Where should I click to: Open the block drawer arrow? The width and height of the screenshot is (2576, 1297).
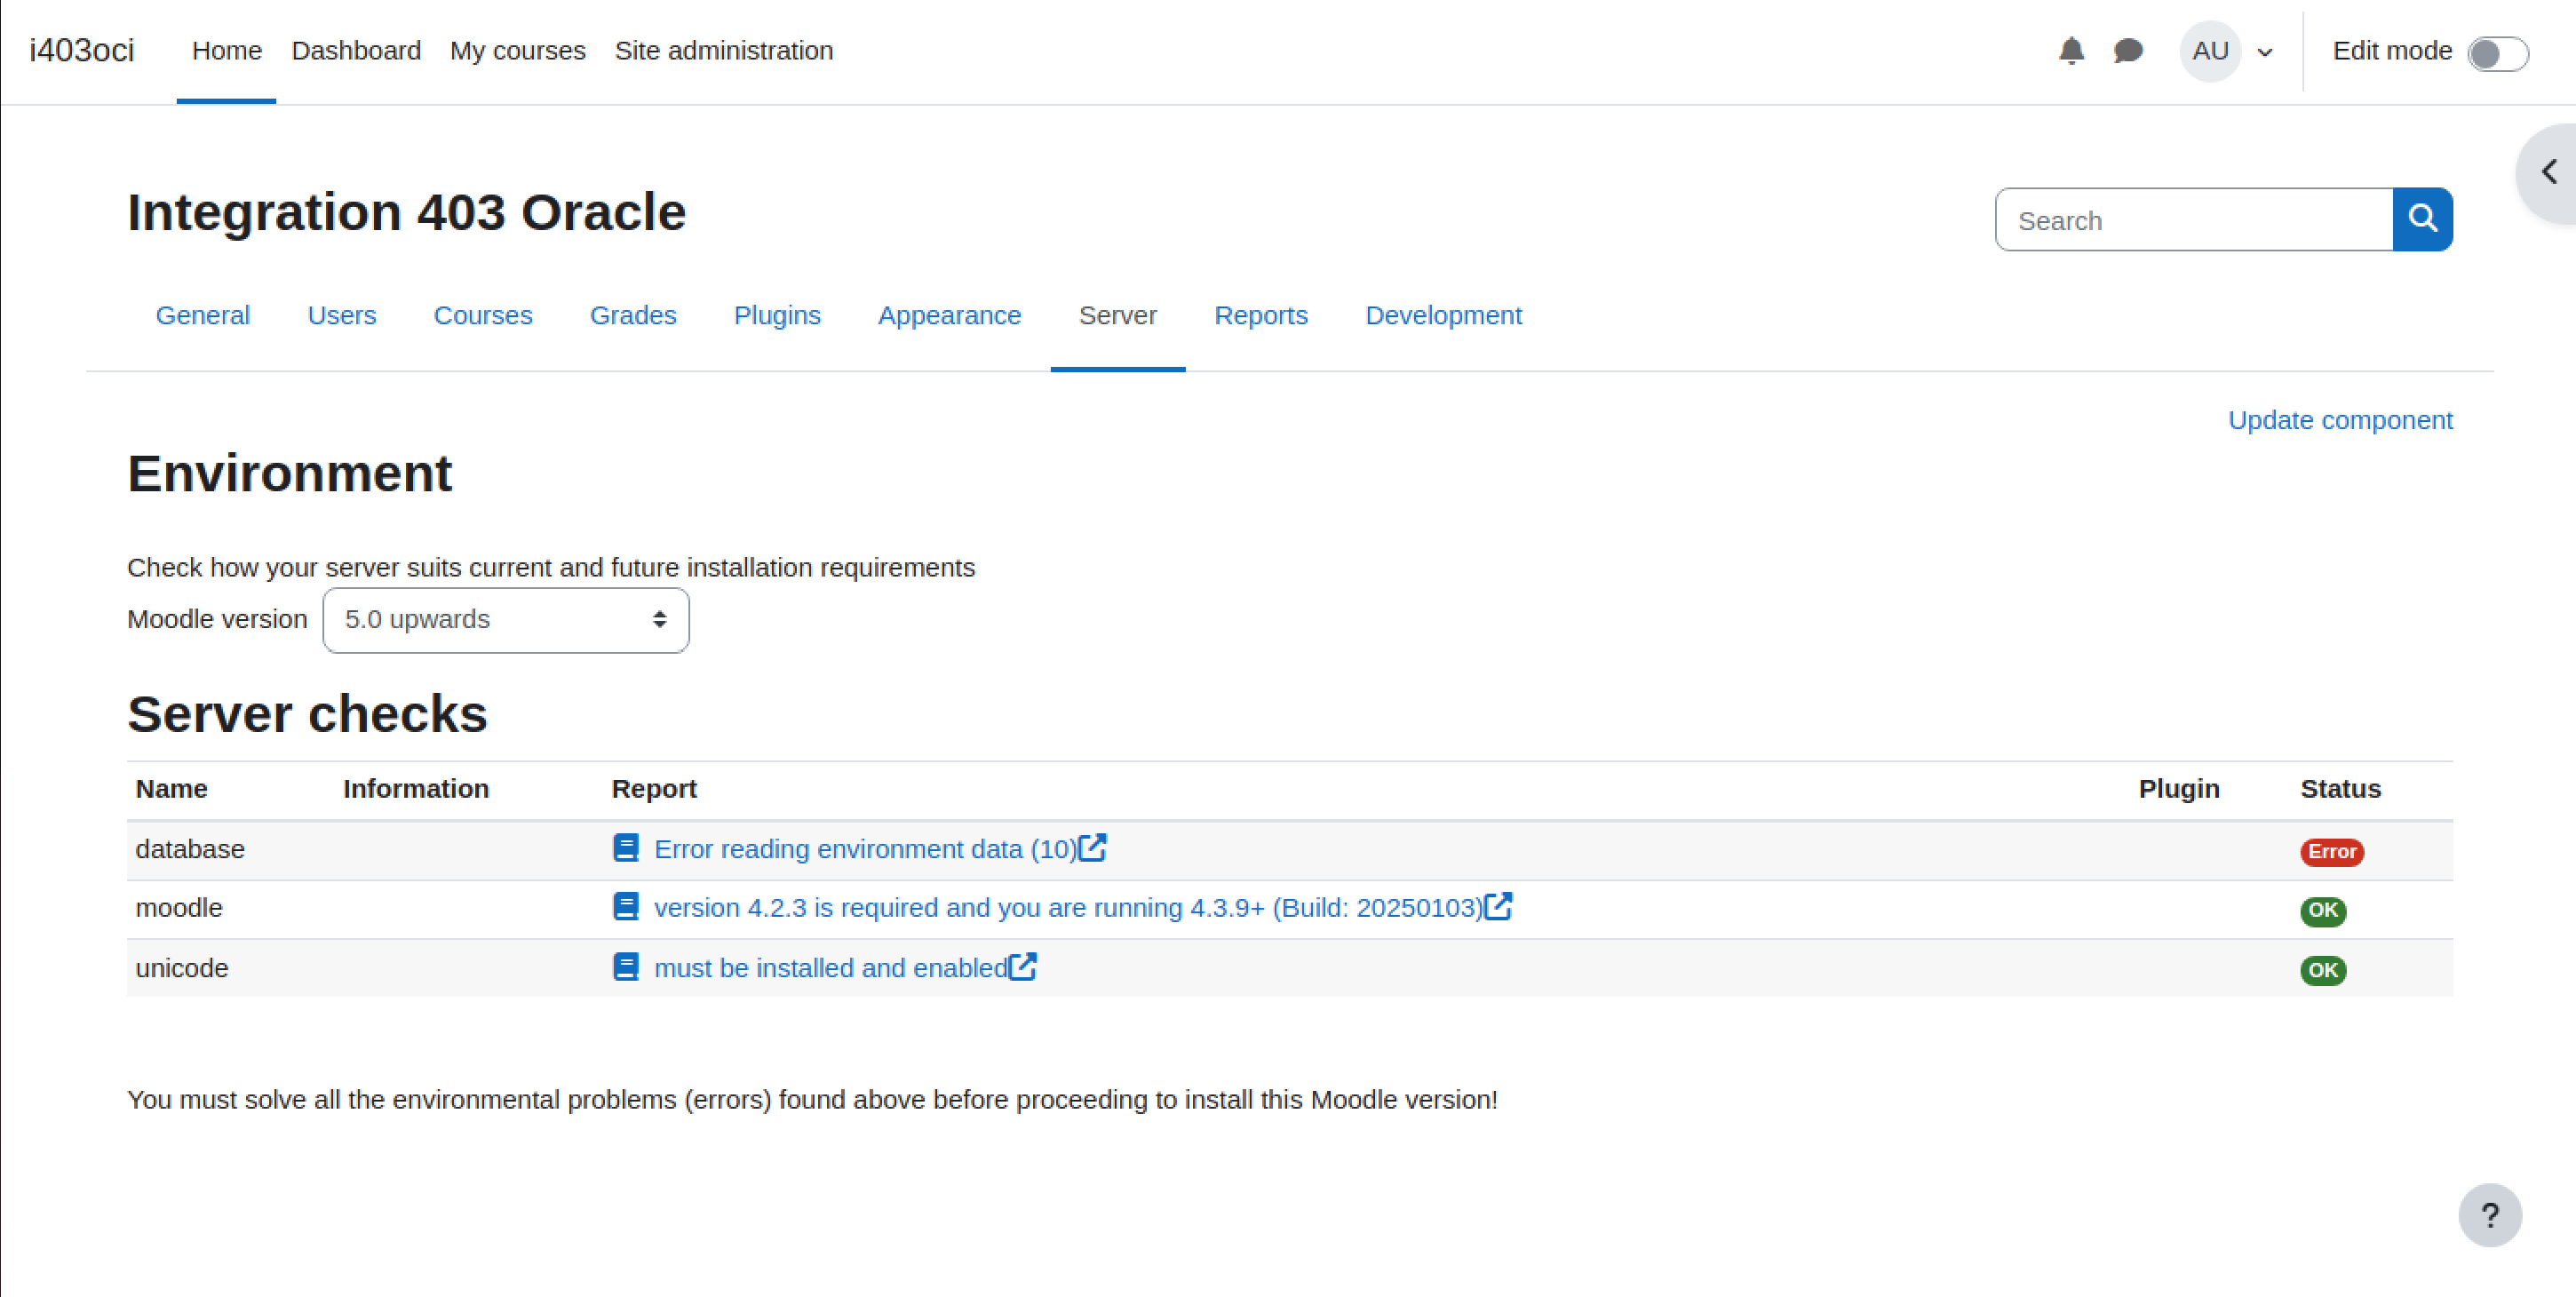[2549, 172]
